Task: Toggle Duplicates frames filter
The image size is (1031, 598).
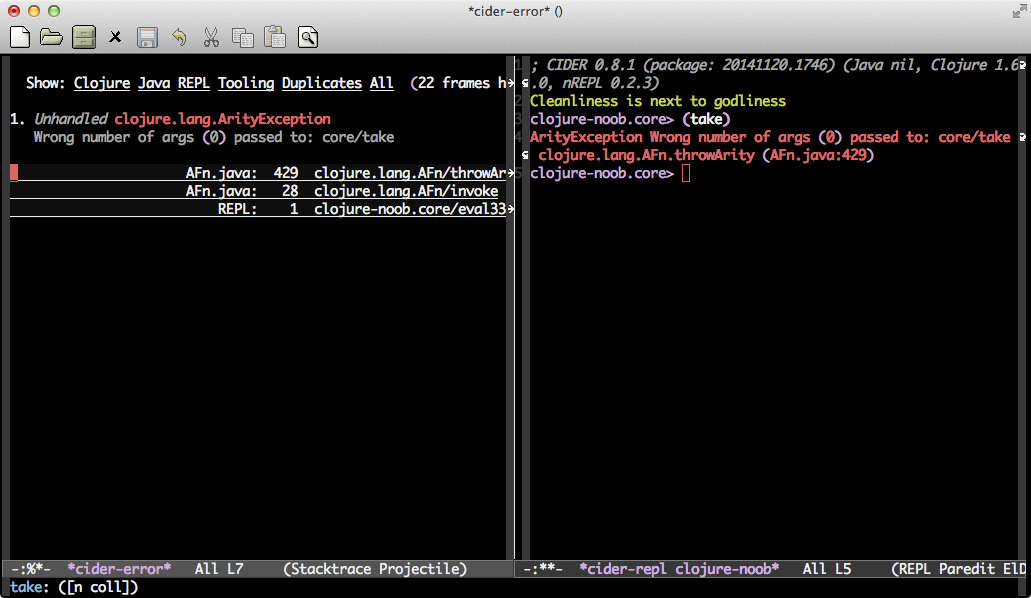Action: tap(321, 83)
